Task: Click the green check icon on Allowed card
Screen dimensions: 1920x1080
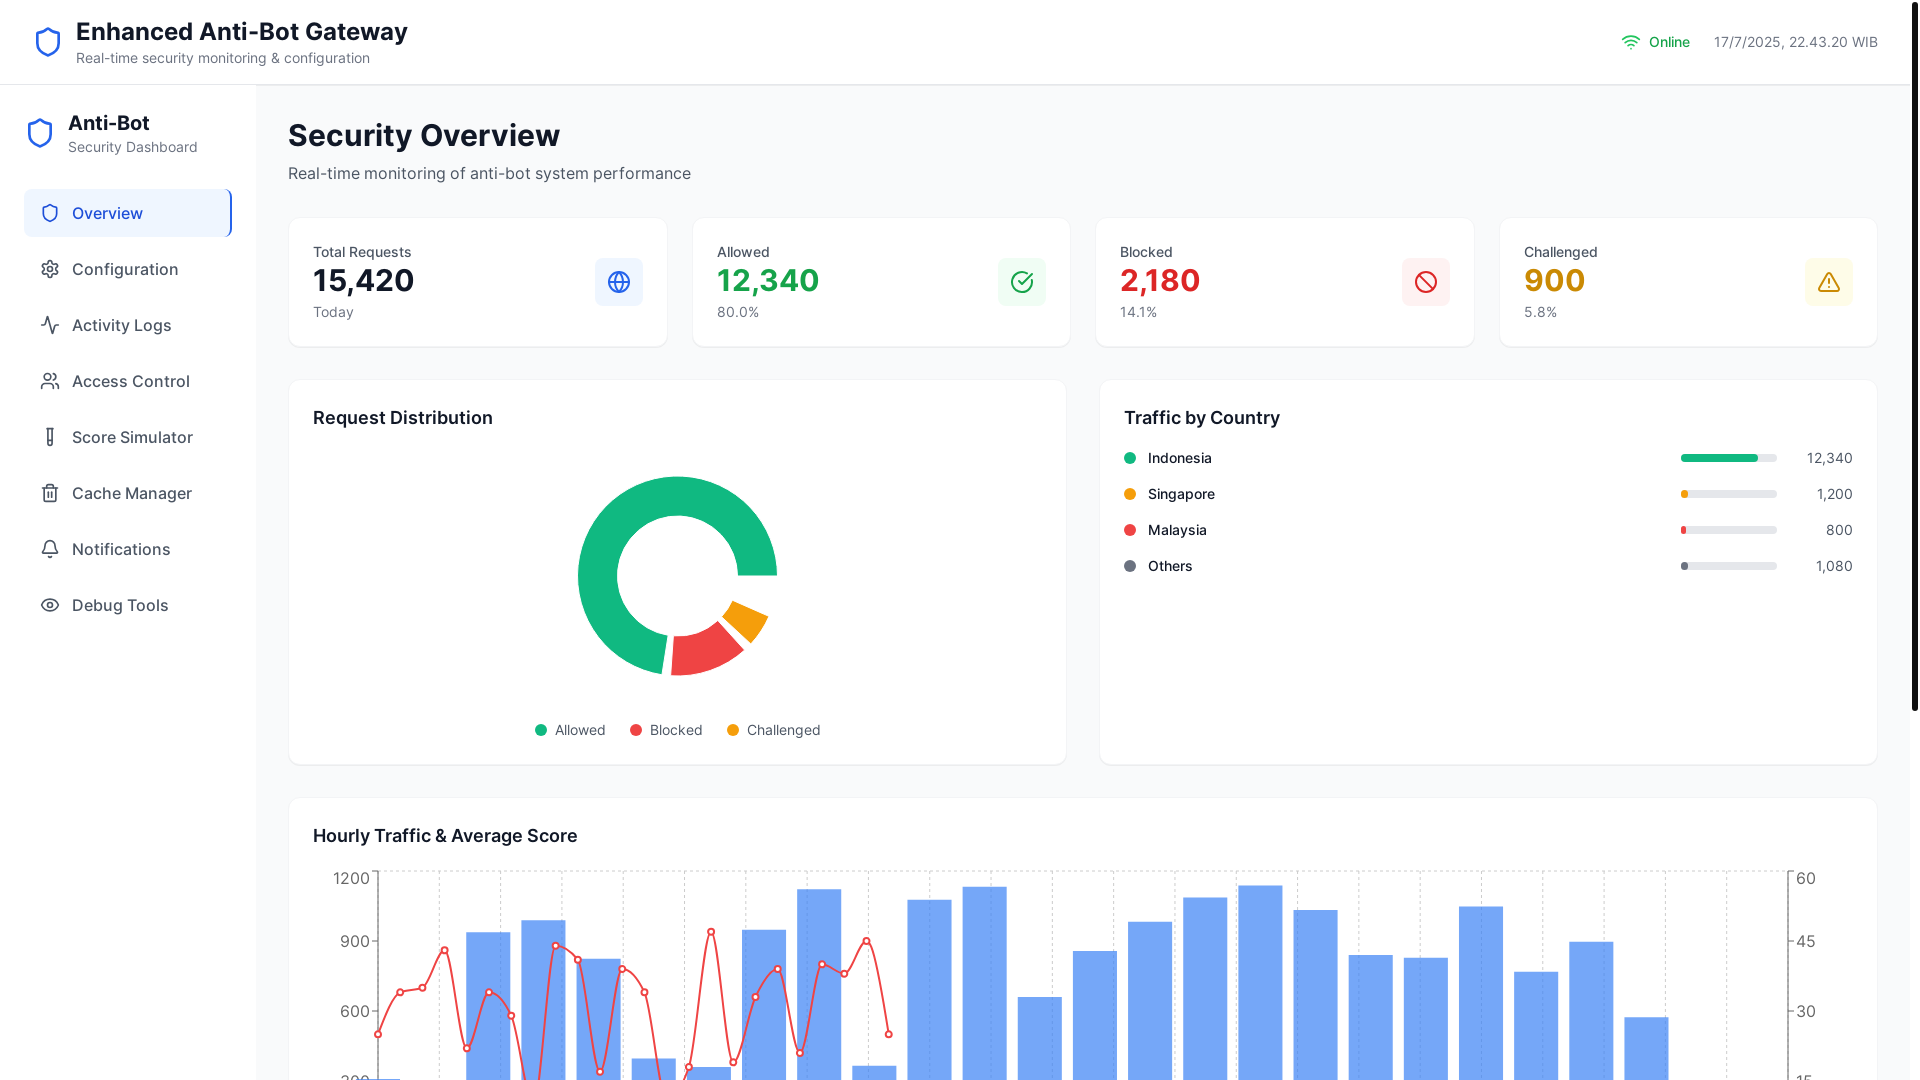Action: tap(1022, 282)
